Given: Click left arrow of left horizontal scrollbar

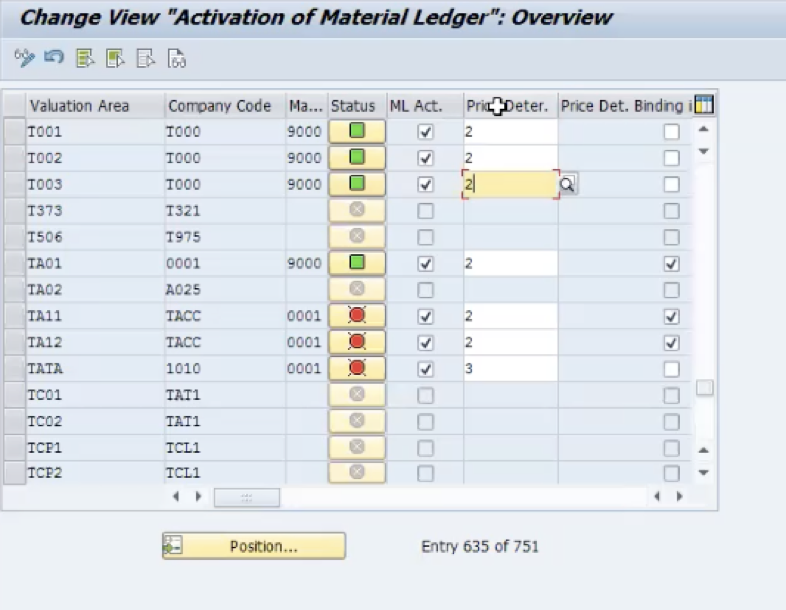Looking at the screenshot, I should pyautogui.click(x=176, y=496).
